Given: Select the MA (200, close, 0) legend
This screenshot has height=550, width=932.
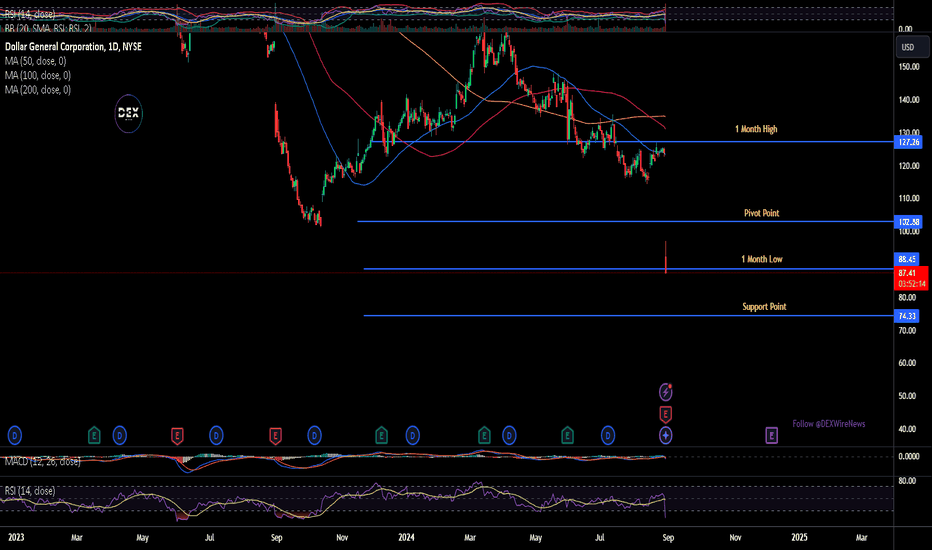Looking at the screenshot, I should tap(38, 90).
